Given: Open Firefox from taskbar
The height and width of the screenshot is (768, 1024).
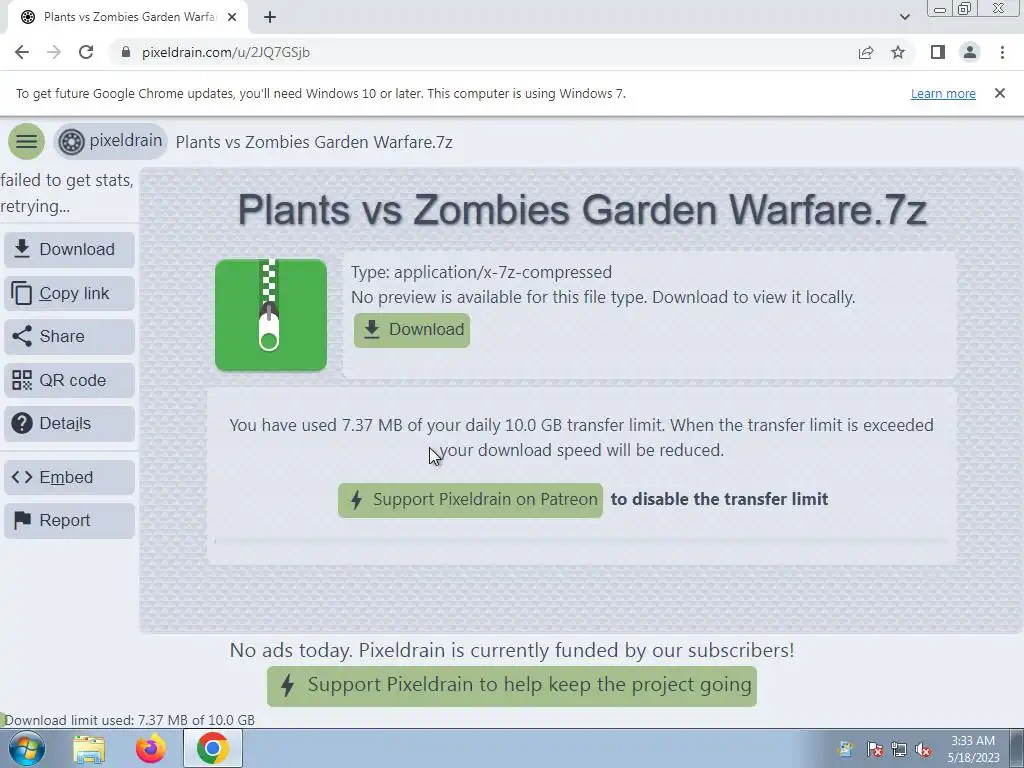Looking at the screenshot, I should coord(150,748).
